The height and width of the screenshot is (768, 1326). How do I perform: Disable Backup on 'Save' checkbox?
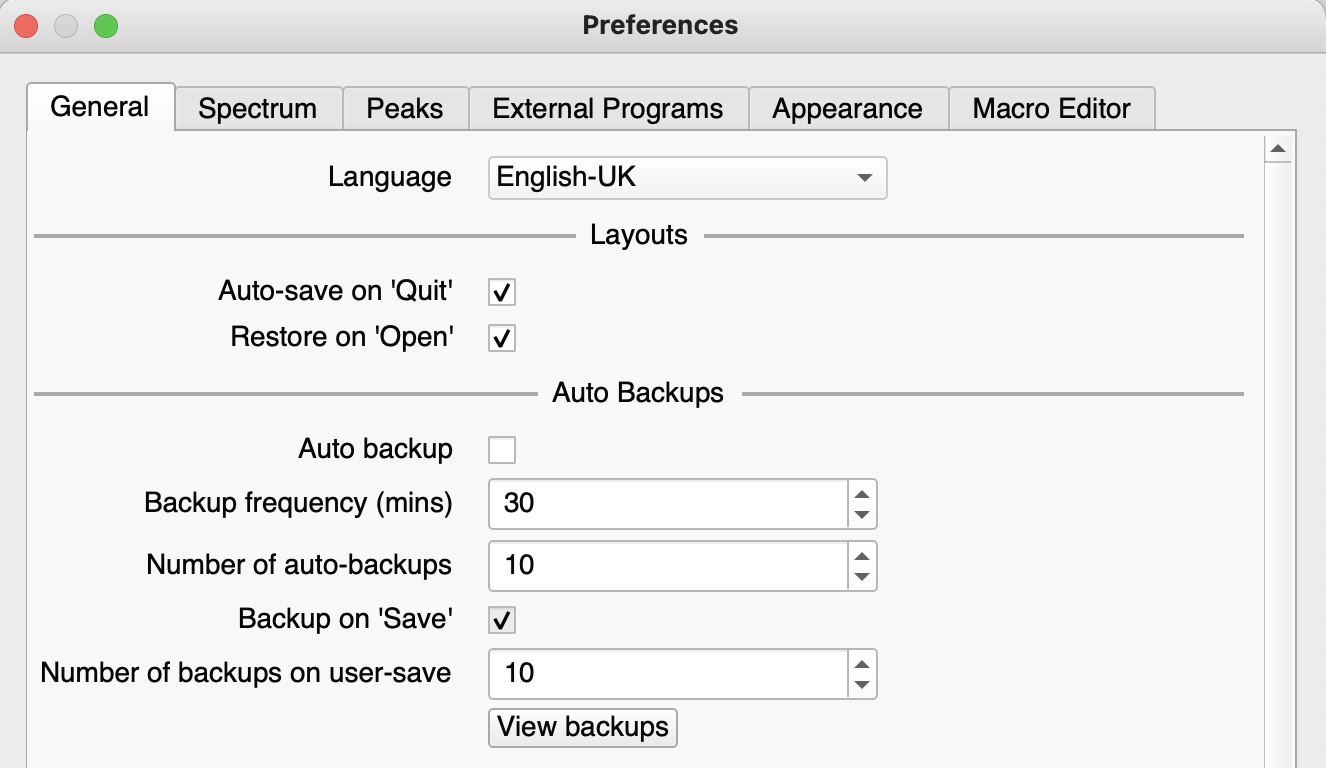point(502,620)
